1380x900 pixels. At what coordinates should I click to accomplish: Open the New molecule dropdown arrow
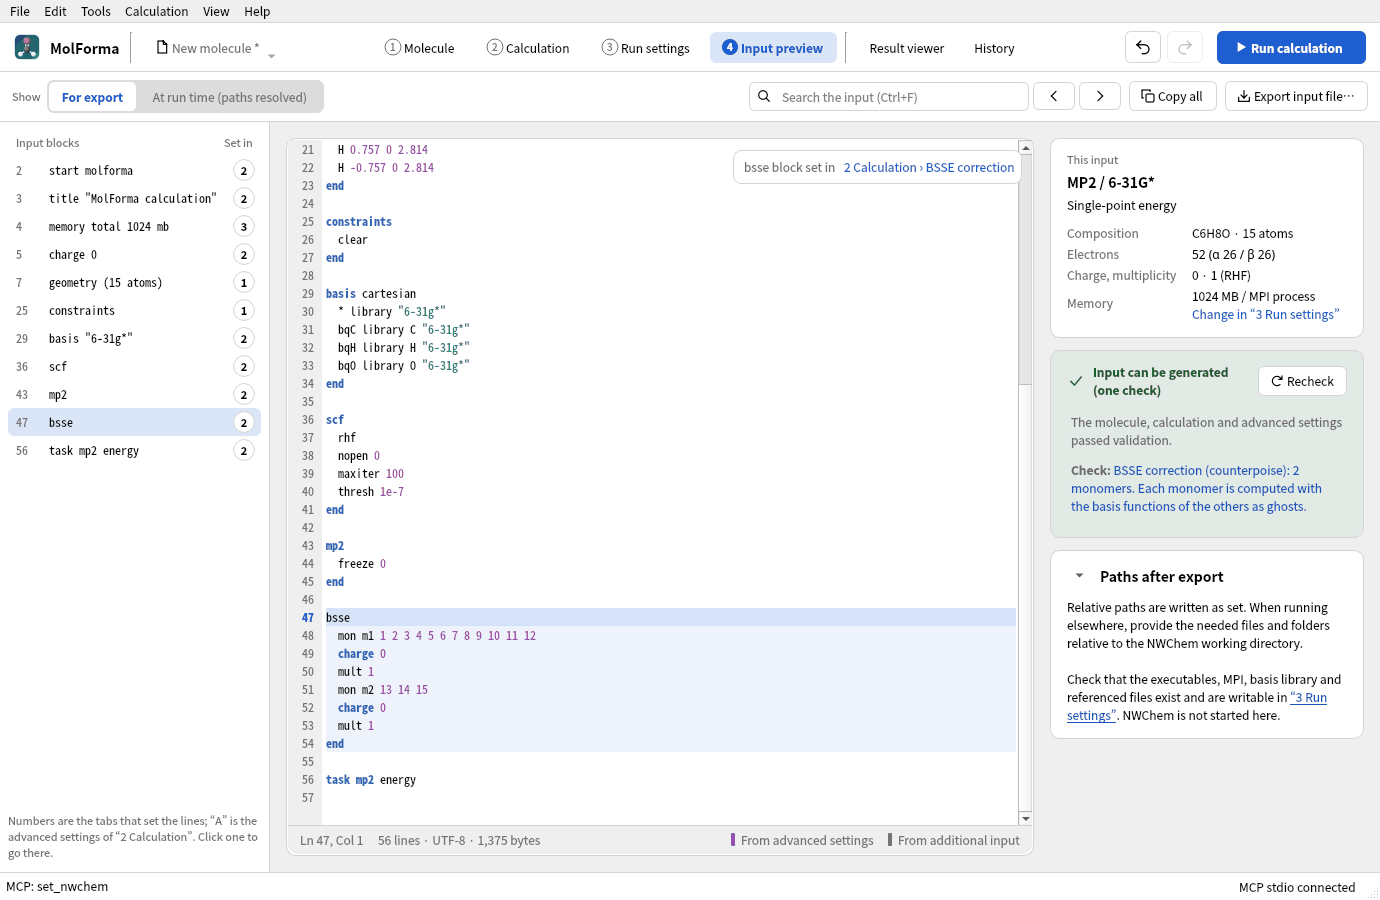271,56
